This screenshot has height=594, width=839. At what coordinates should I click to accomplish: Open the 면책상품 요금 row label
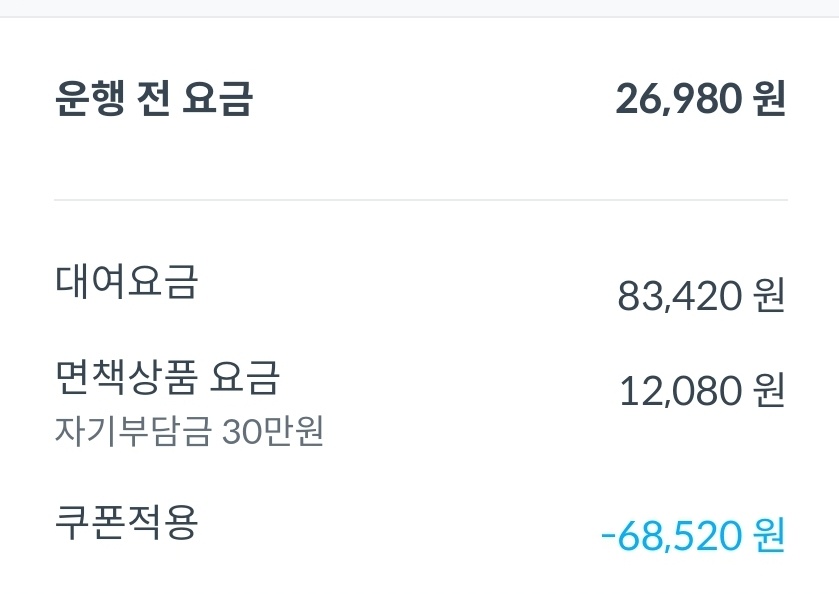[167, 378]
